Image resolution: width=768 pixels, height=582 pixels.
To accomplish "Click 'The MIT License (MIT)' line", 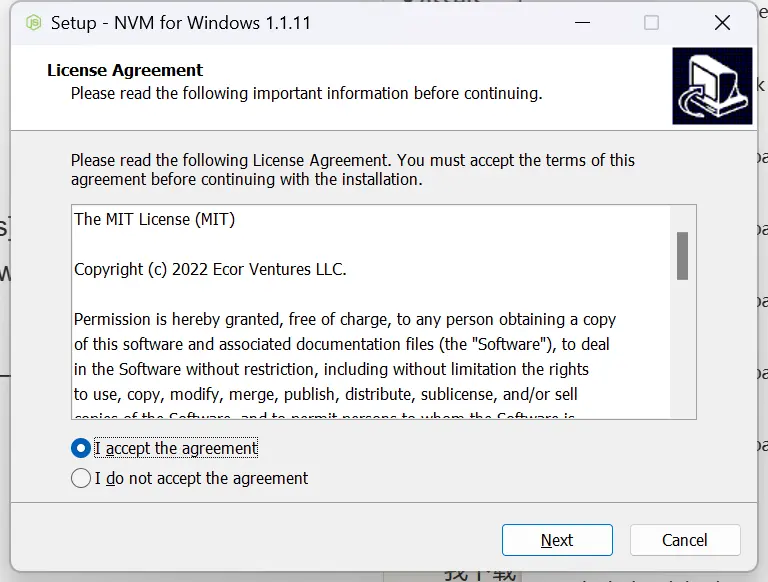I will 154,219.
